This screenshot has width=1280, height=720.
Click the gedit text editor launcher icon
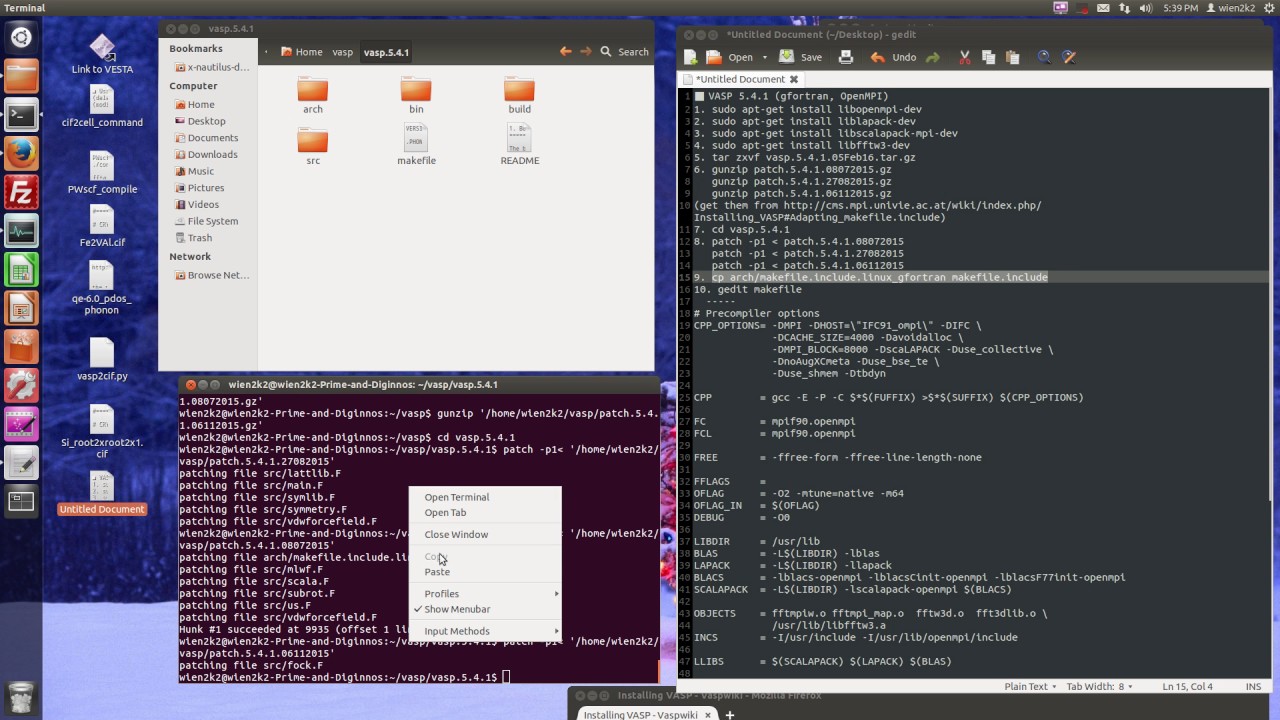coord(21,462)
